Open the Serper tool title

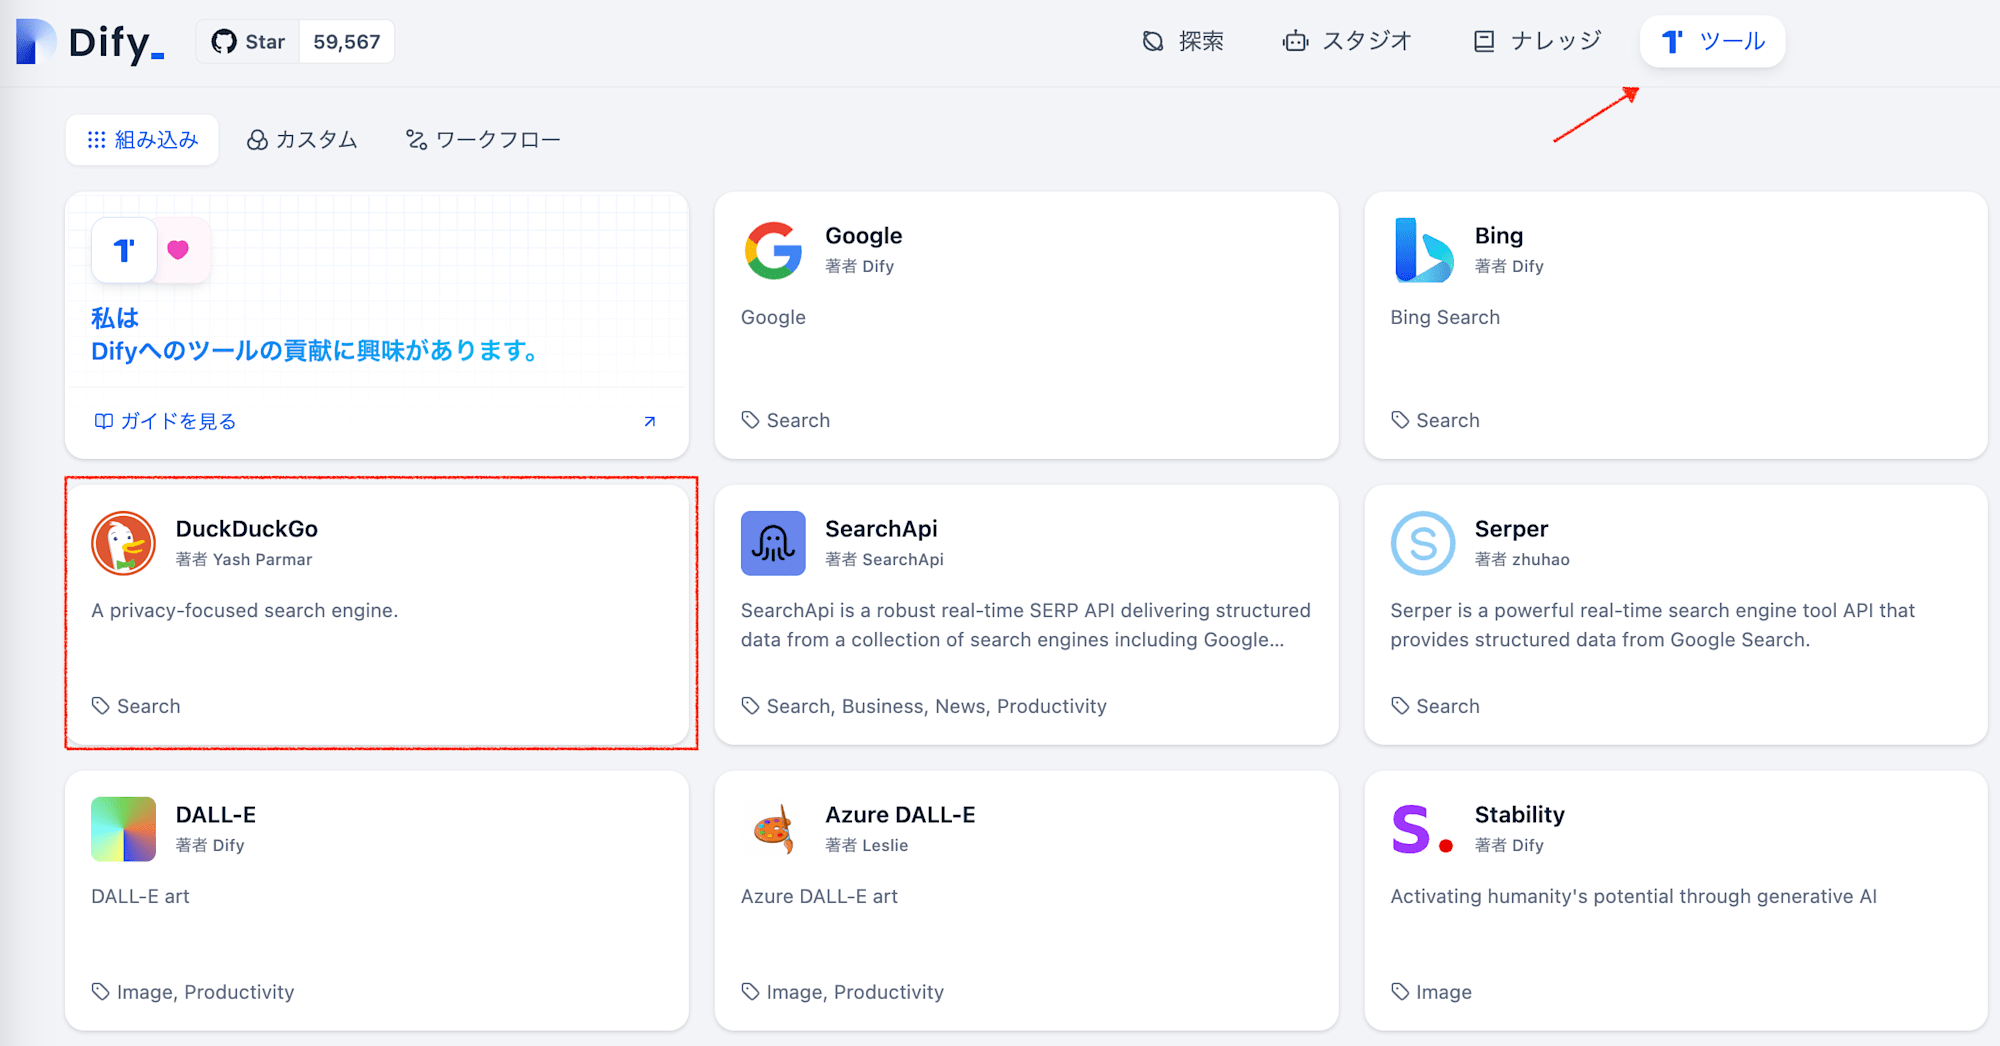click(1511, 528)
